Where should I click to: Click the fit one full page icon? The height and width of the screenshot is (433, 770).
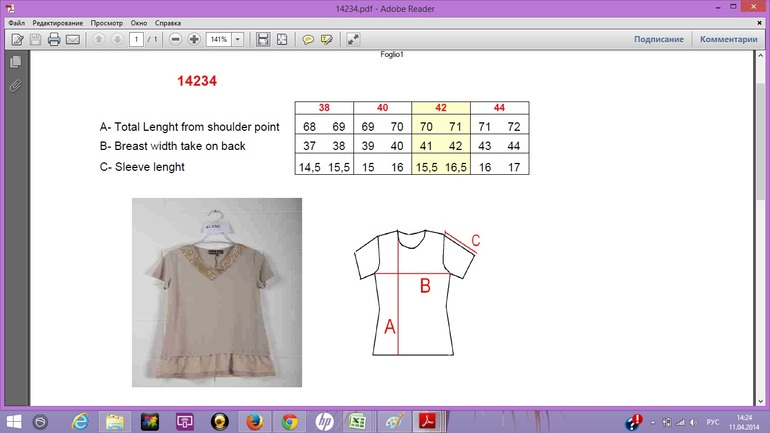click(x=282, y=39)
